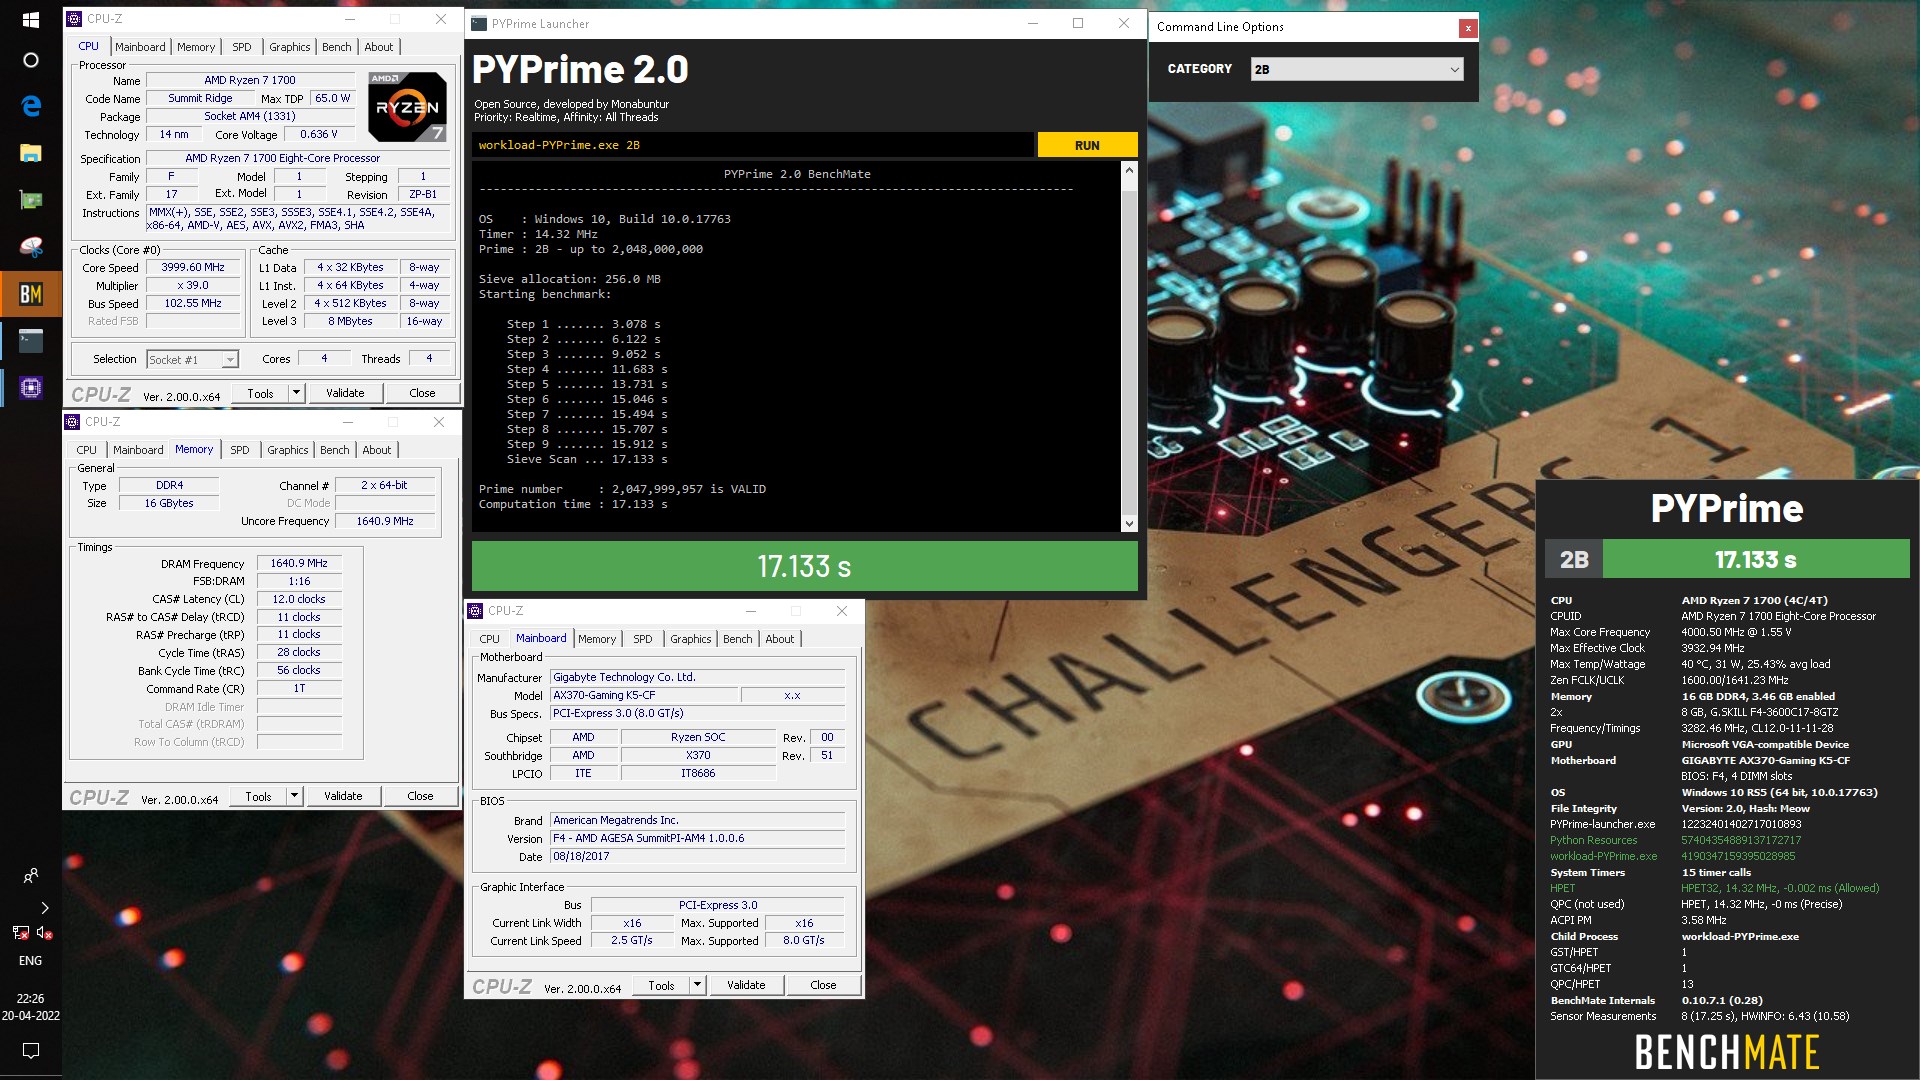Click Validate in Memory CPU-Z window
The height and width of the screenshot is (1080, 1920).
click(343, 796)
